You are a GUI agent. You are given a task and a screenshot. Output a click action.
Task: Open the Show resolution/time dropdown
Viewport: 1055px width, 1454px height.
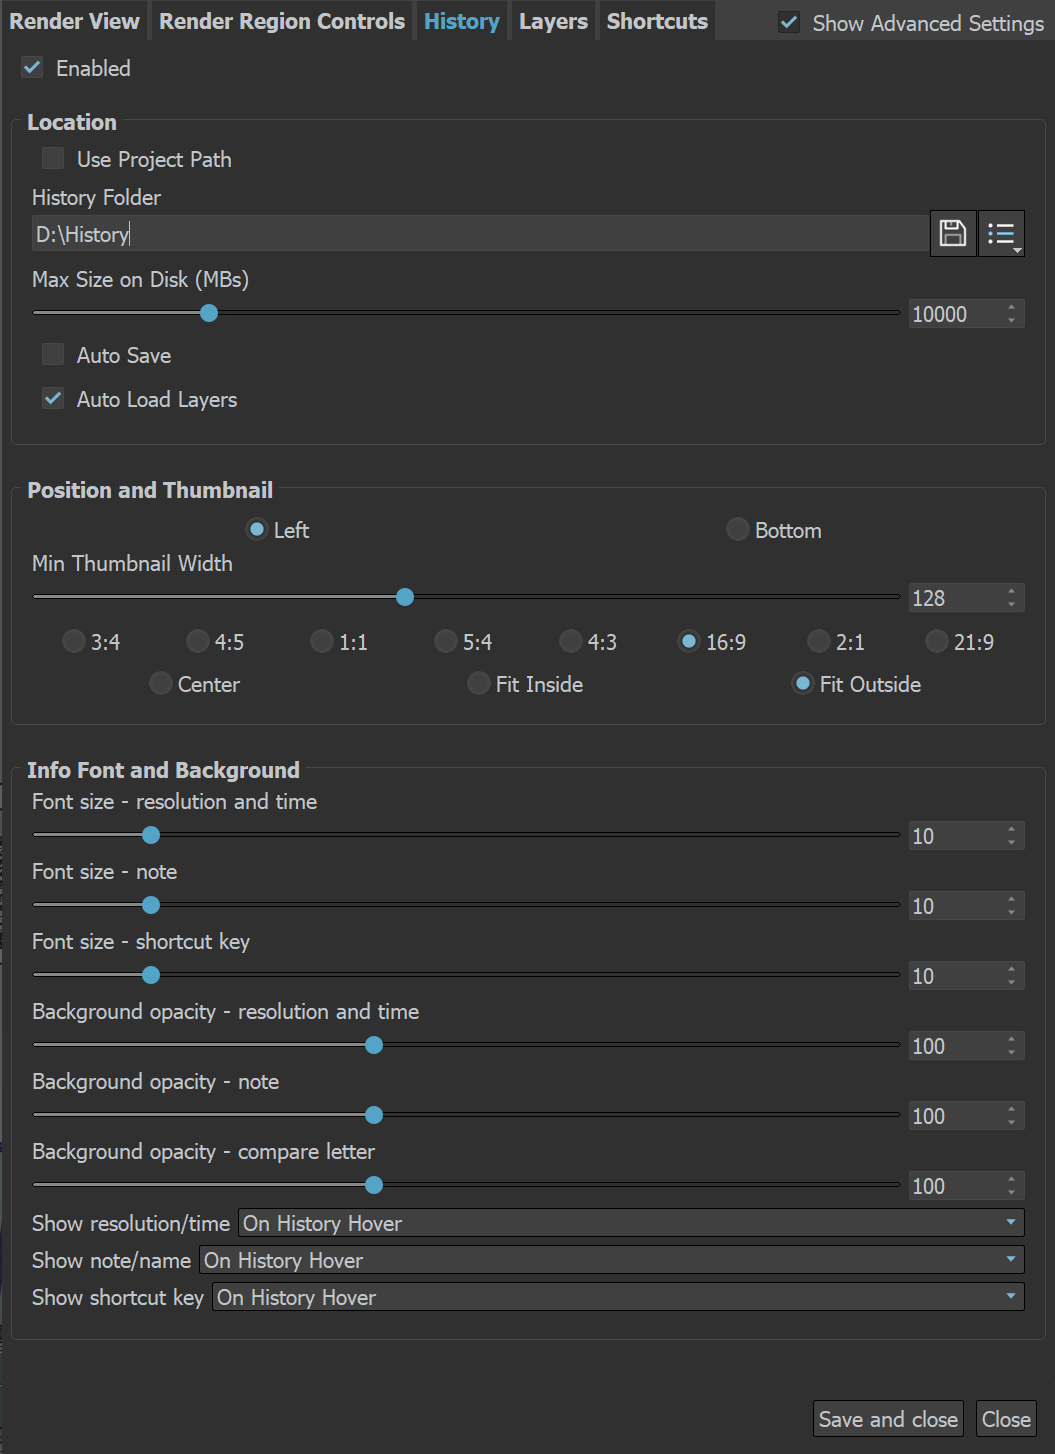(631, 1223)
